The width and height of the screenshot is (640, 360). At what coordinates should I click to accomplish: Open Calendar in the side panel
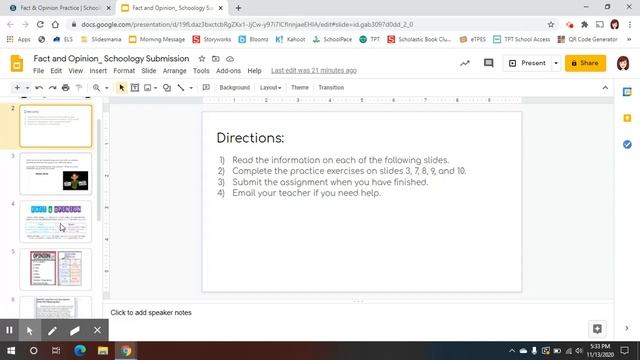click(x=627, y=92)
